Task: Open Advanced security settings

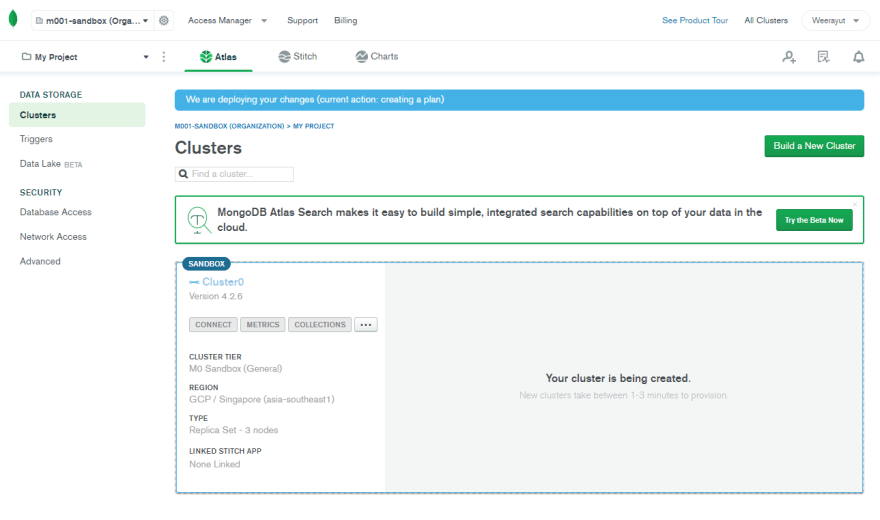Action: click(x=40, y=261)
